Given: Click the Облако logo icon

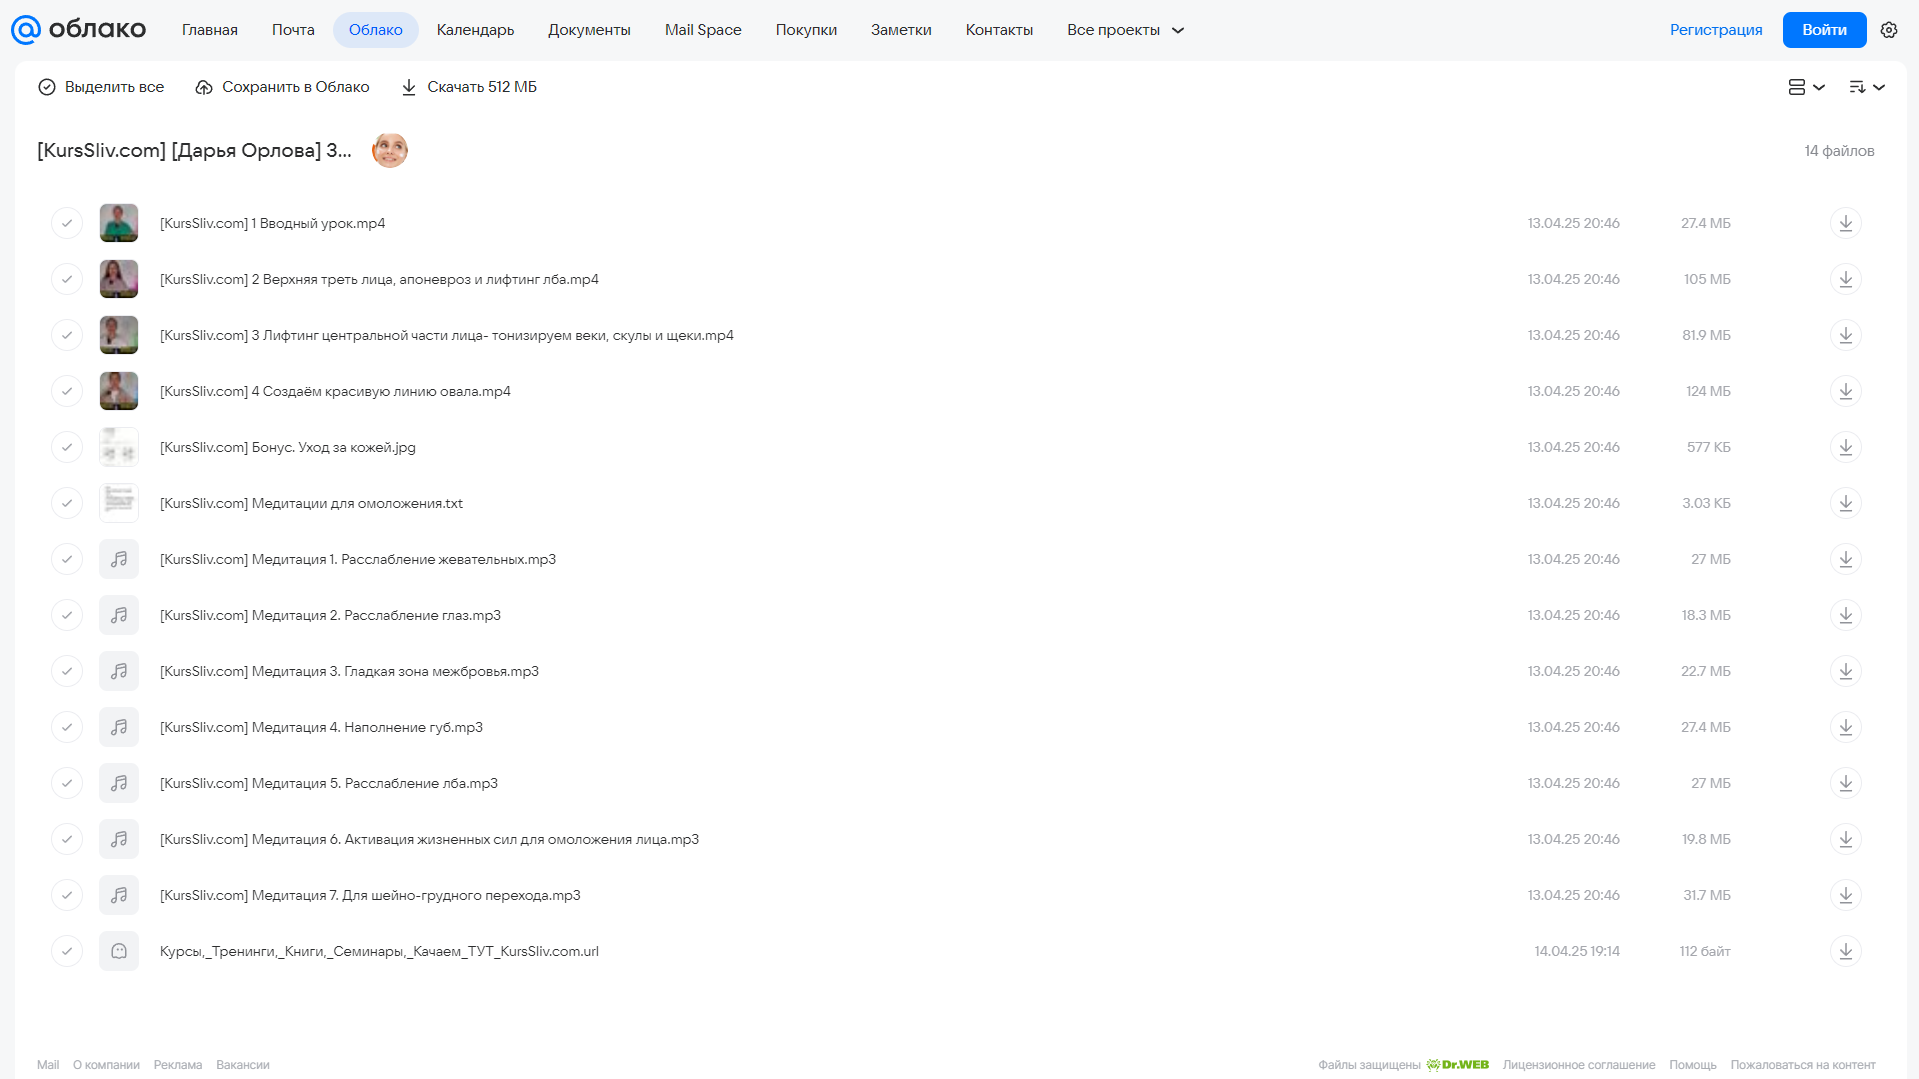Looking at the screenshot, I should tap(25, 30).
